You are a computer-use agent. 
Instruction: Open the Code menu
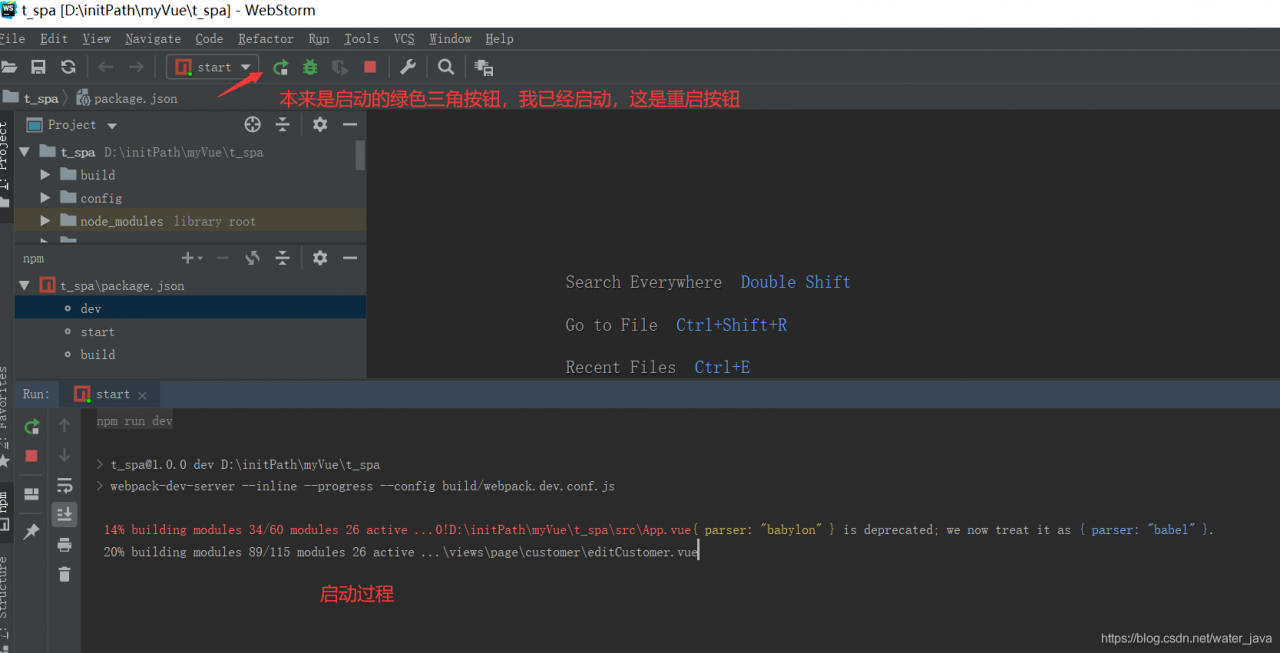pos(209,39)
